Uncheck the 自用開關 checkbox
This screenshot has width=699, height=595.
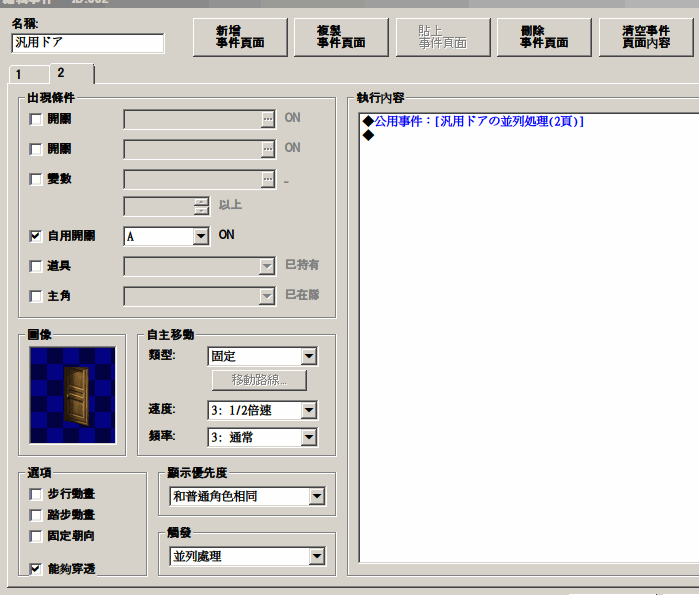tap(36, 236)
